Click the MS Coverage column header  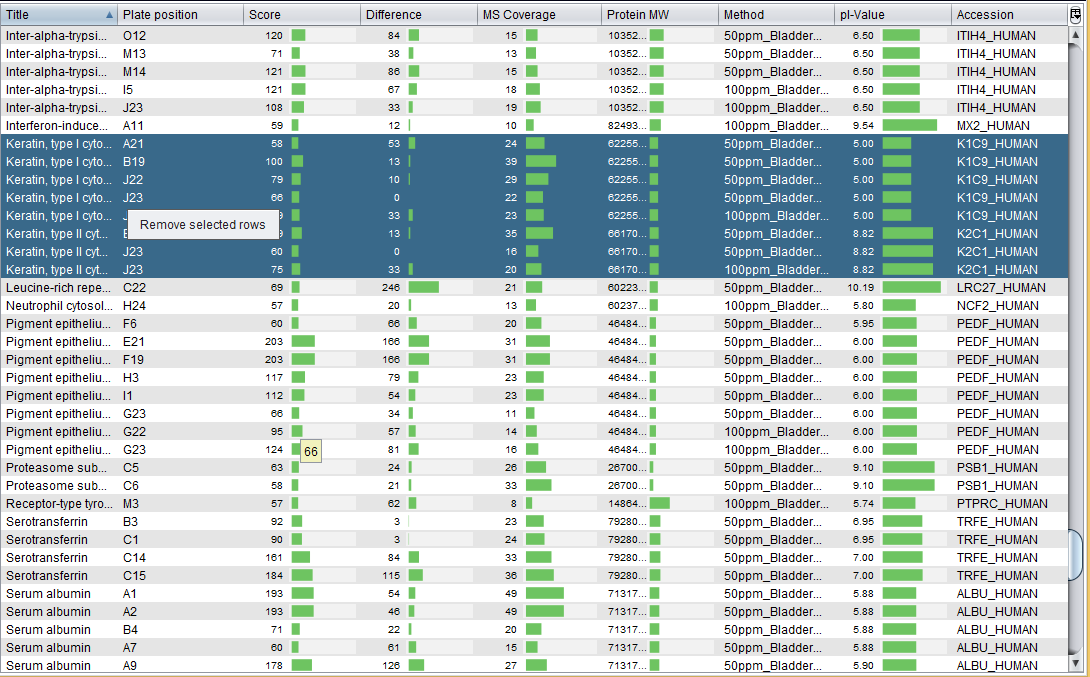coord(537,15)
